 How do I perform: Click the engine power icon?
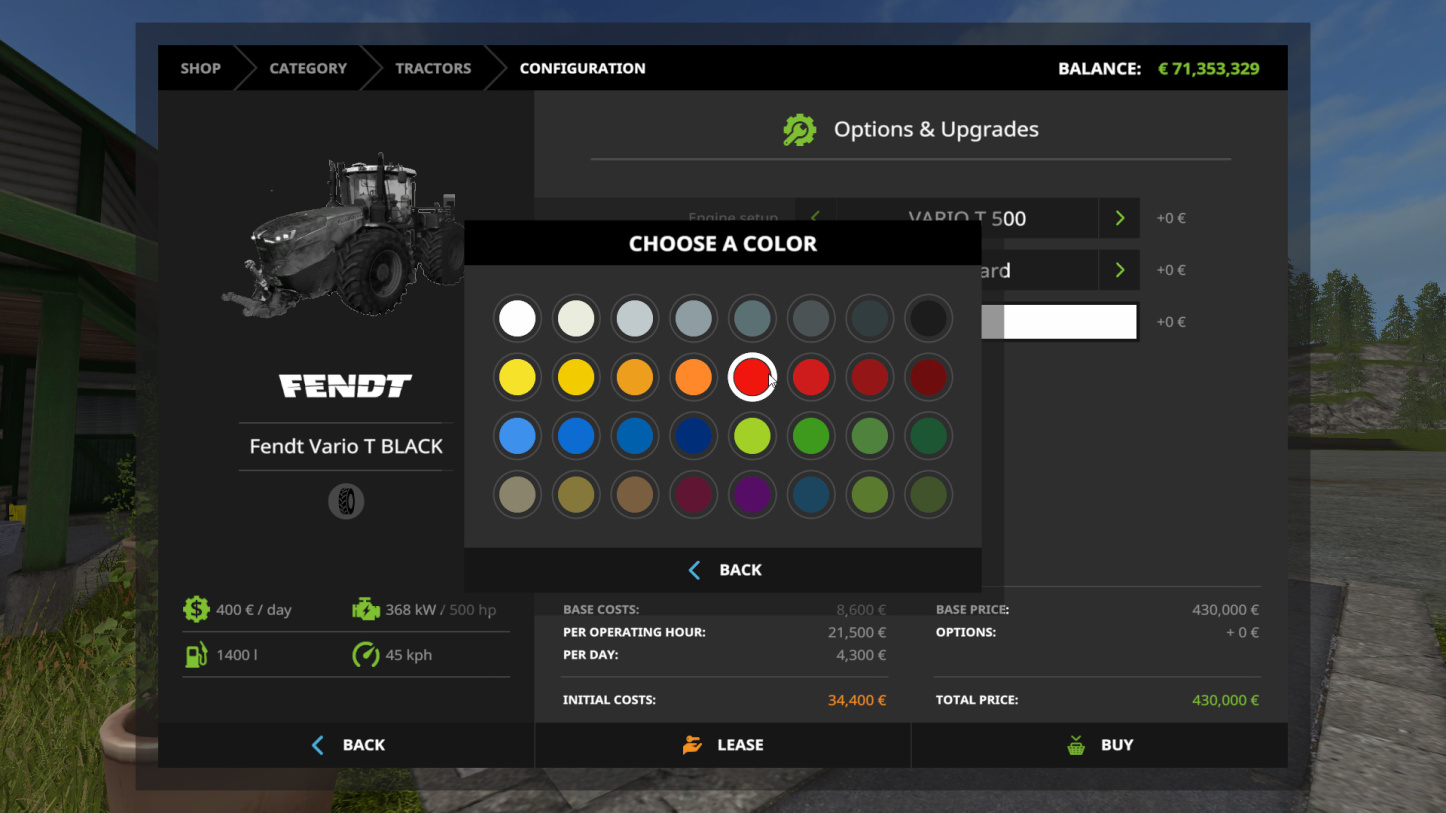[x=366, y=609]
